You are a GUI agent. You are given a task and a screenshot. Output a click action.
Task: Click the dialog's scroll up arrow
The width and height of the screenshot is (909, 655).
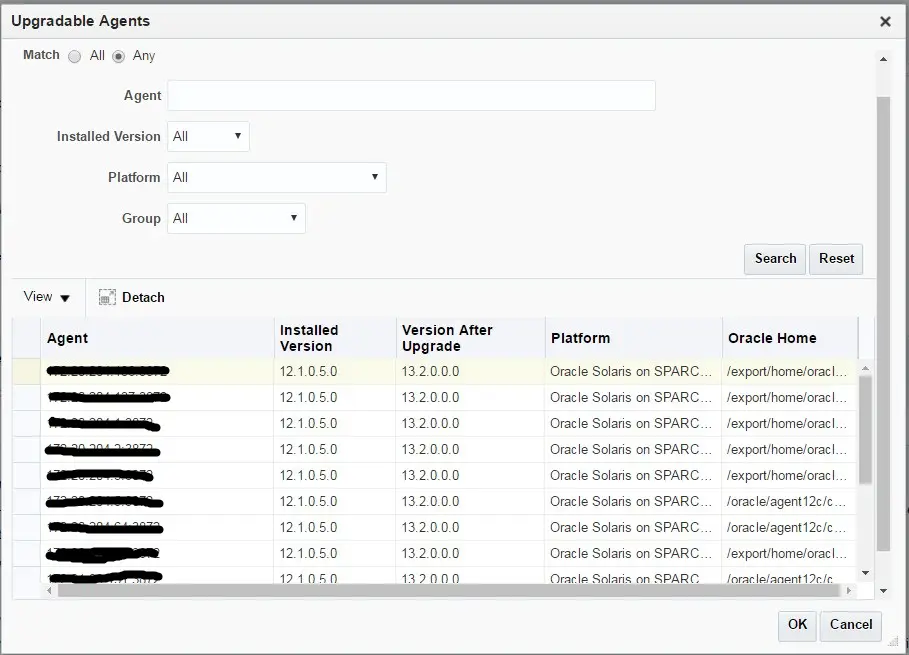click(883, 59)
